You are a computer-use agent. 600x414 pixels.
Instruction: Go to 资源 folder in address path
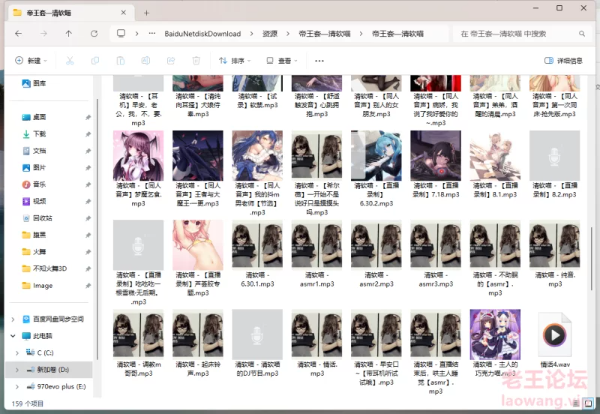tap(270, 34)
